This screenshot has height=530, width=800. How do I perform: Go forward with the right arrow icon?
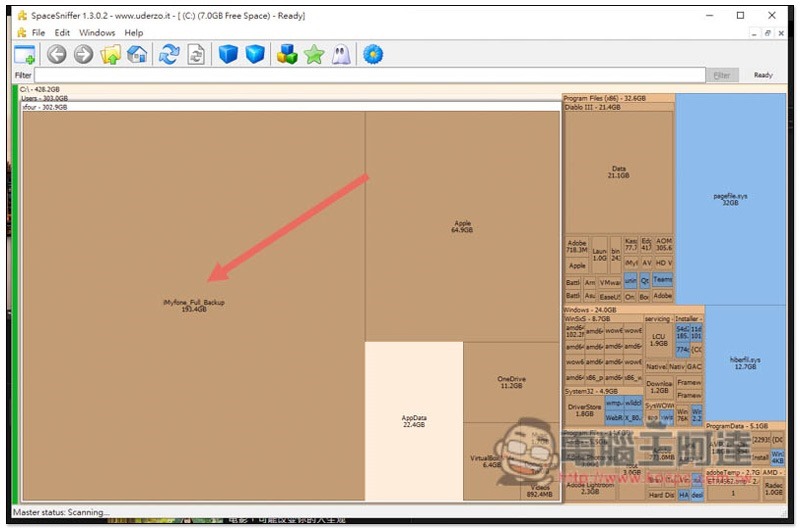point(83,54)
